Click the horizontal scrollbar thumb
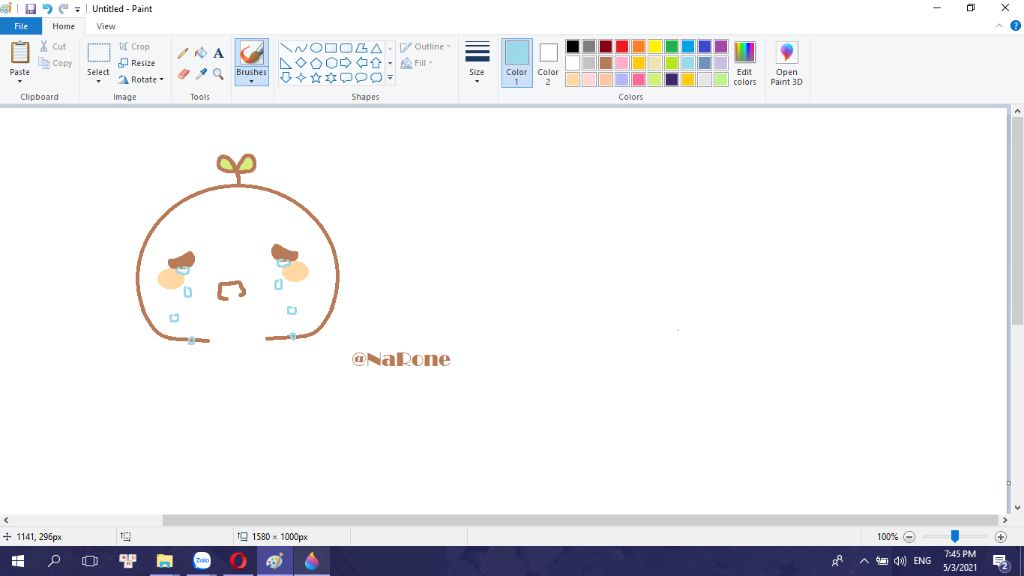This screenshot has height=576, width=1024. pyautogui.click(x=581, y=520)
